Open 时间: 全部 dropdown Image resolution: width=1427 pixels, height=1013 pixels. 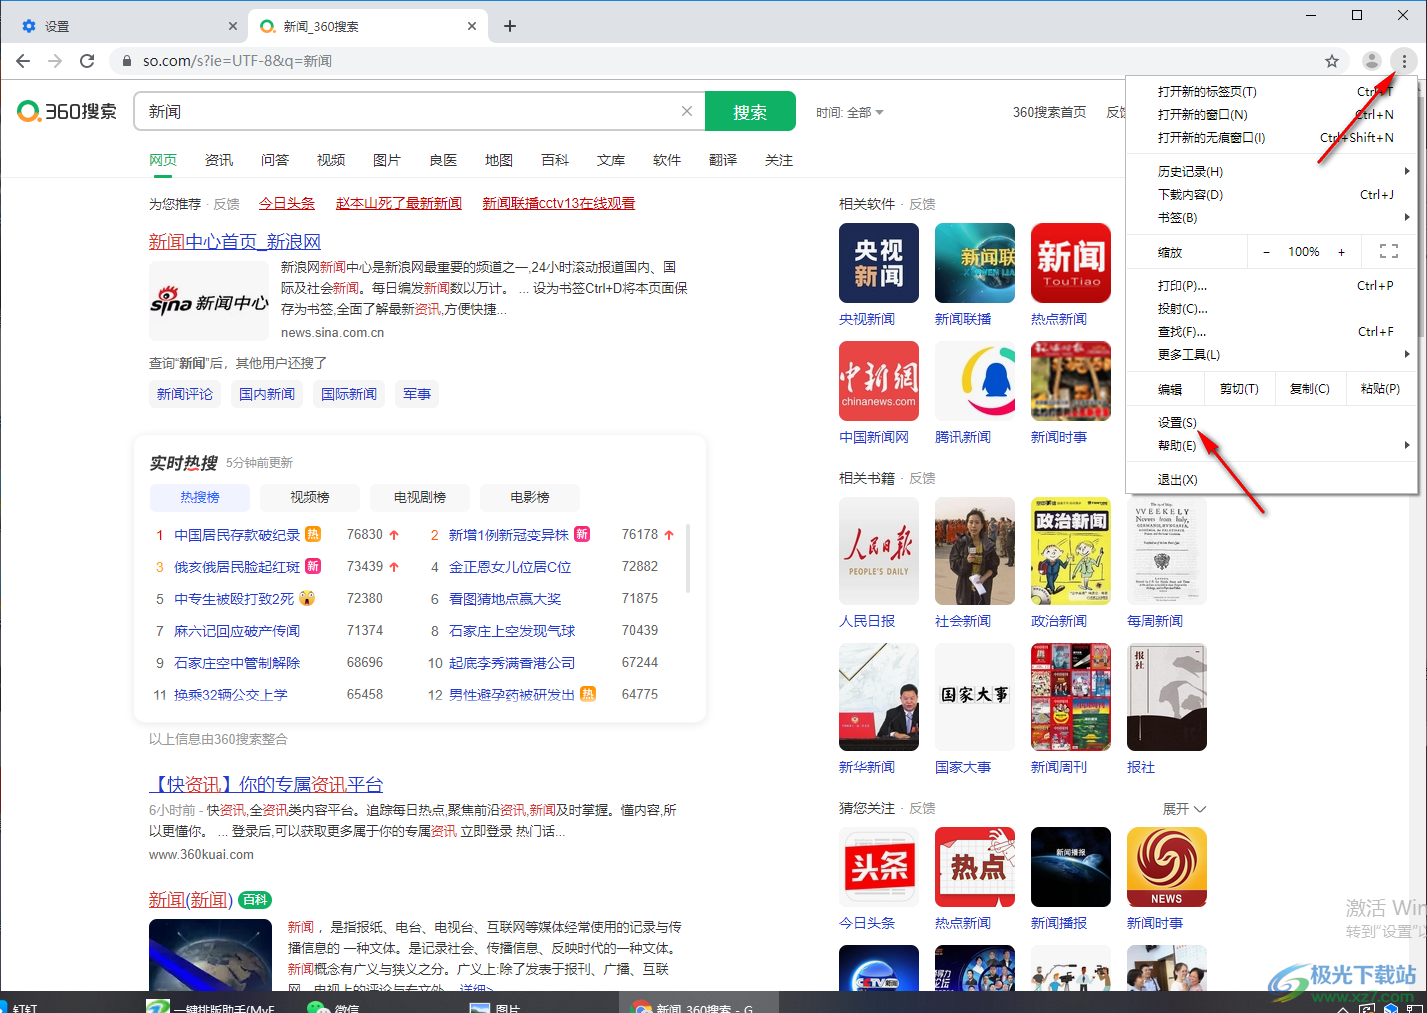point(849,112)
